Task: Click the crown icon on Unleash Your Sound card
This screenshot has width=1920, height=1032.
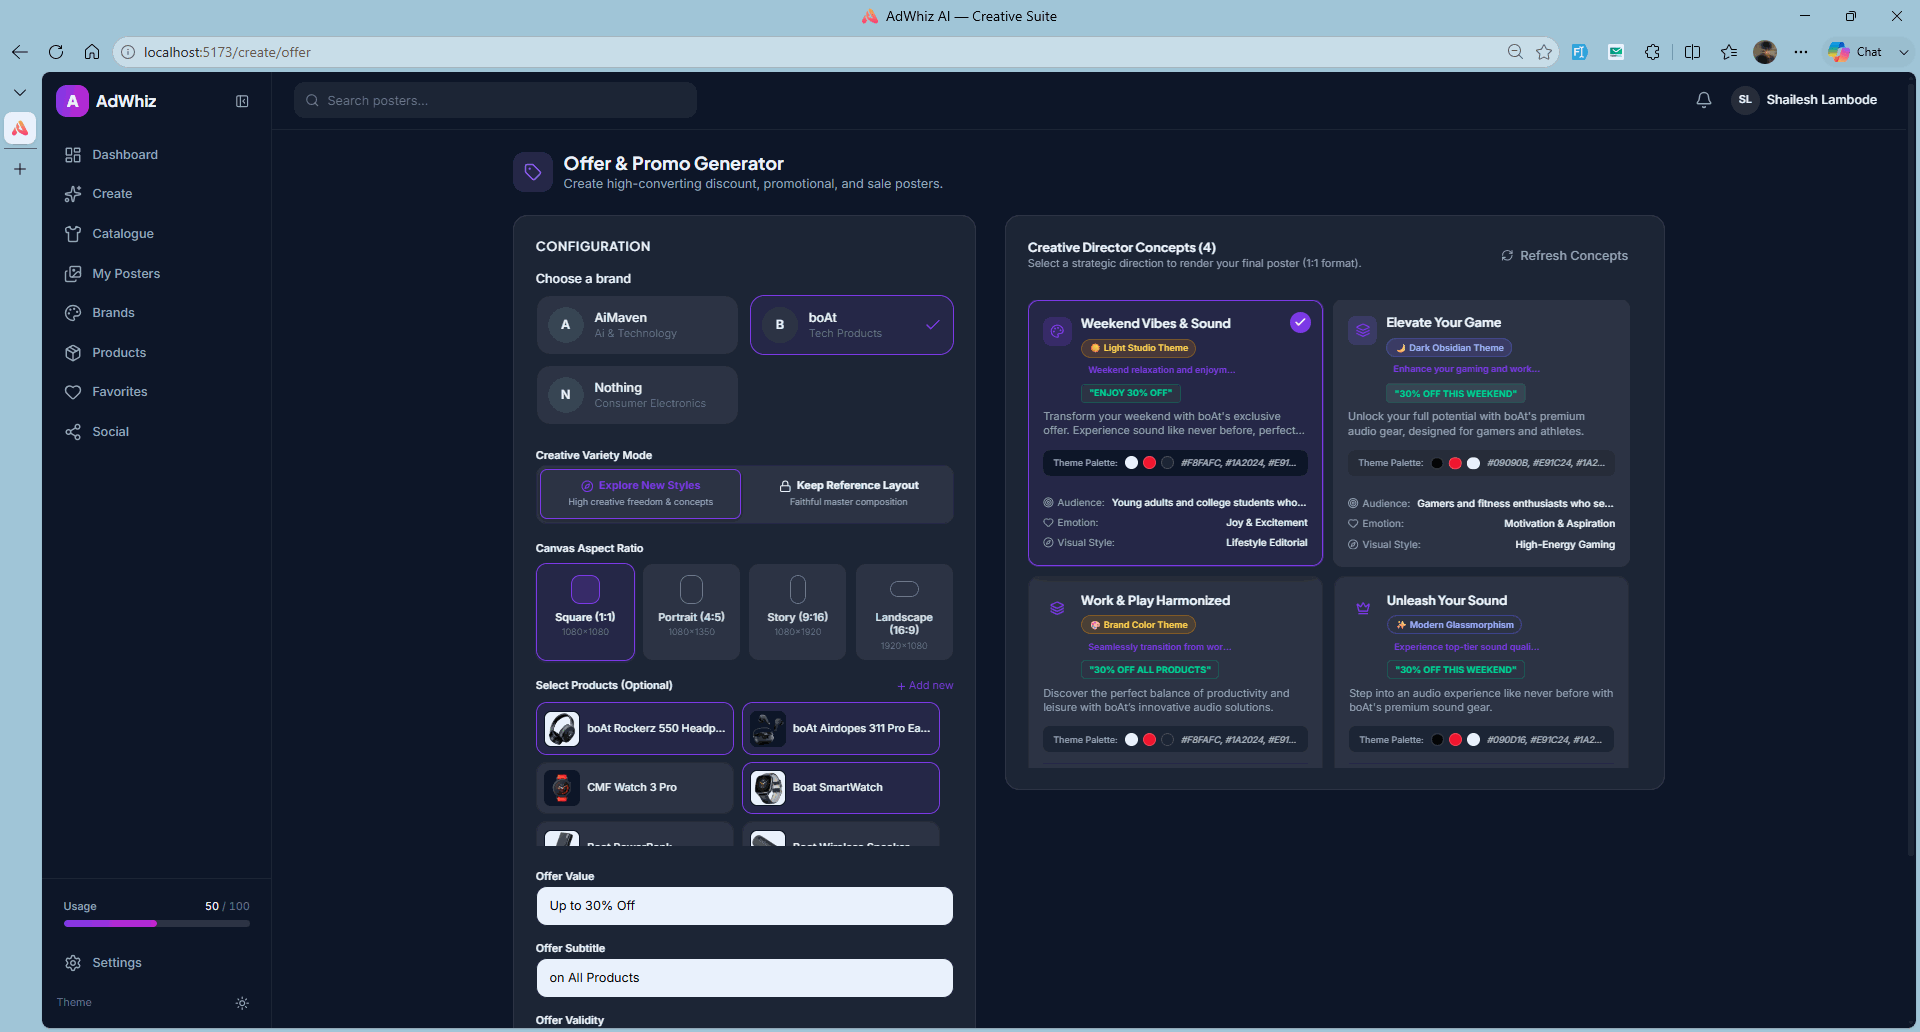Action: [1362, 608]
